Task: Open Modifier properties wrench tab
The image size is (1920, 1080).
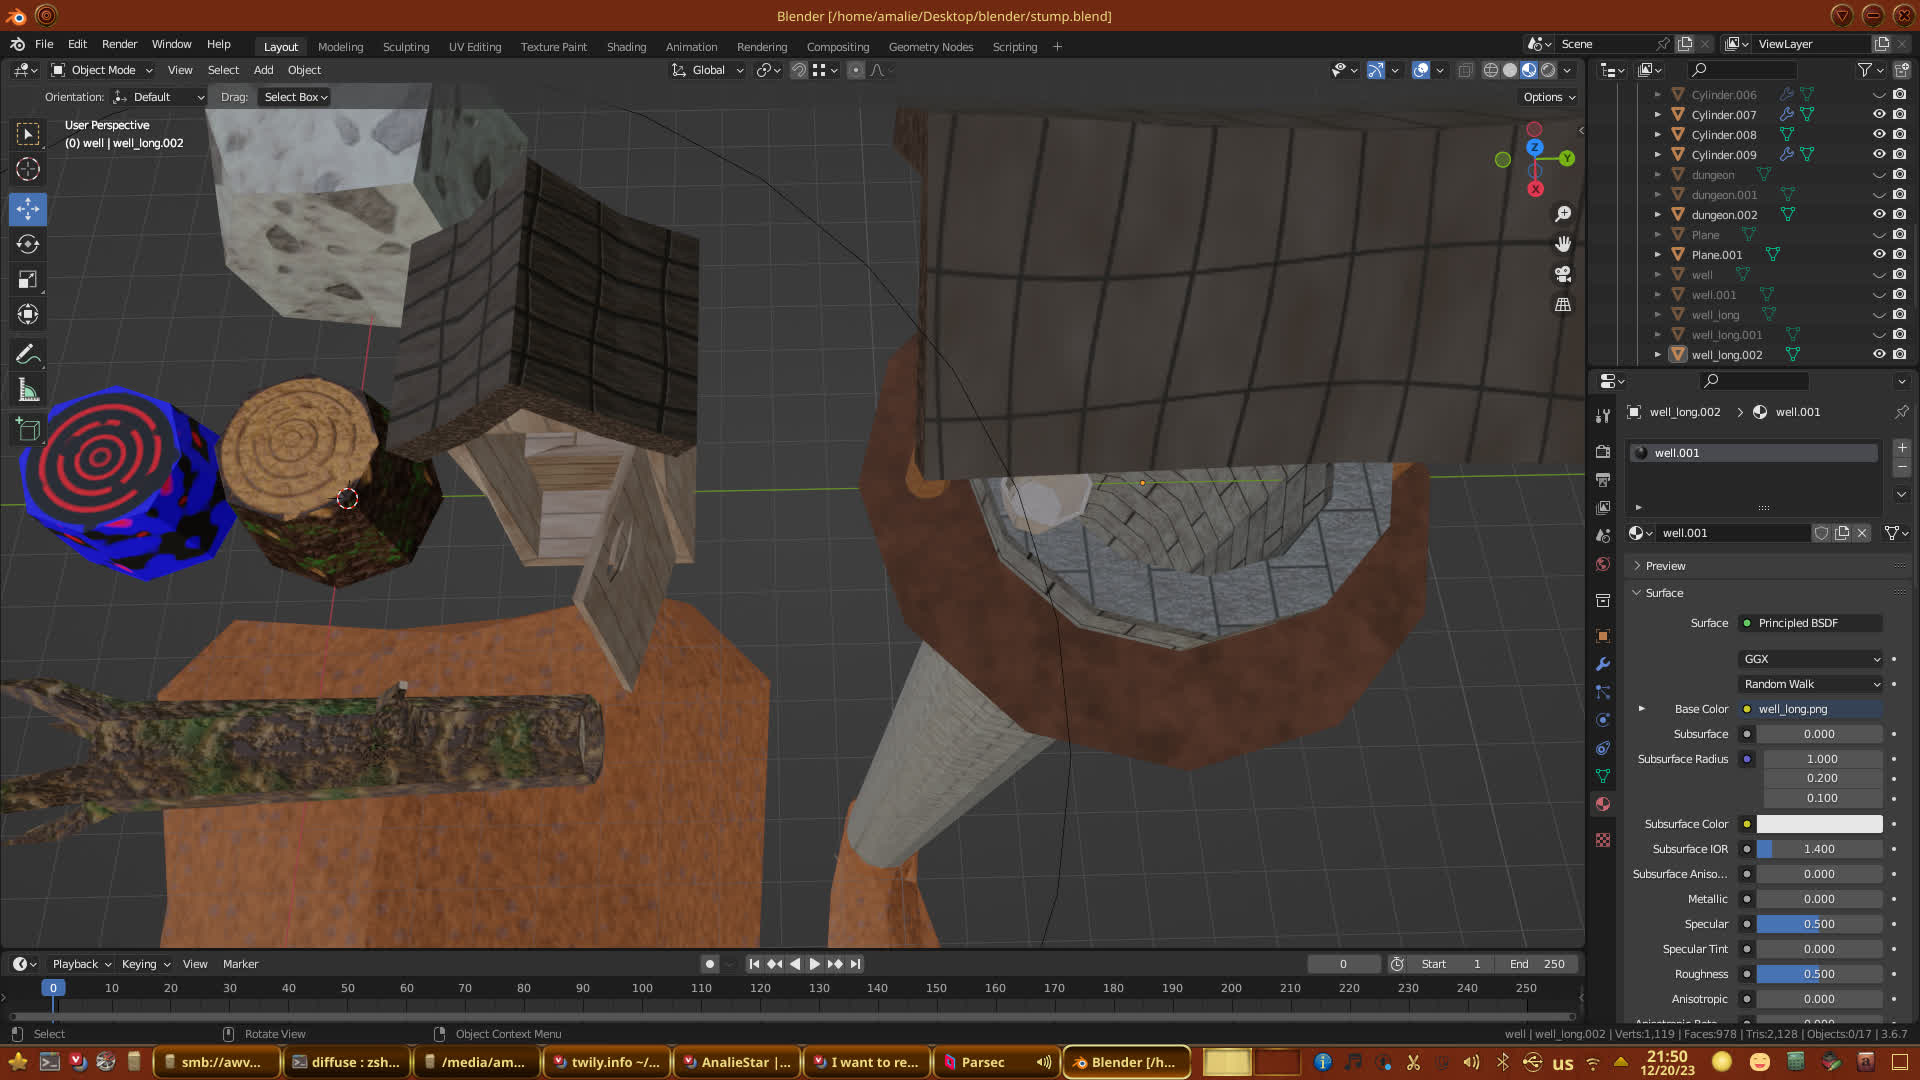Action: coord(1603,664)
